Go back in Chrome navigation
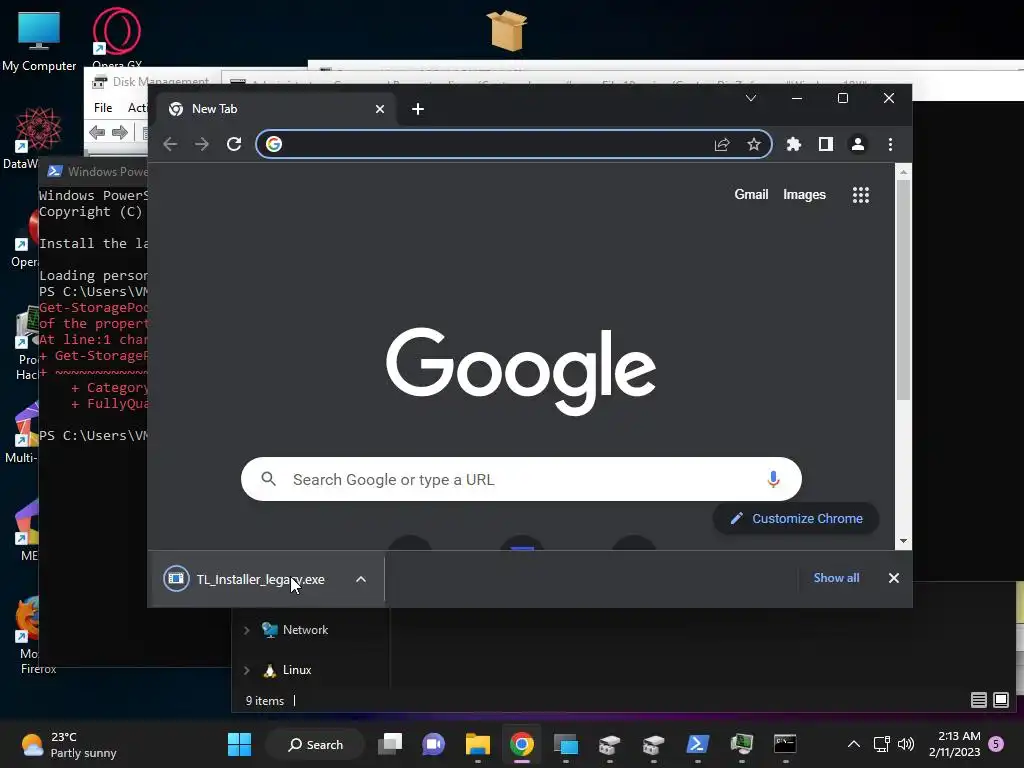 coord(170,144)
